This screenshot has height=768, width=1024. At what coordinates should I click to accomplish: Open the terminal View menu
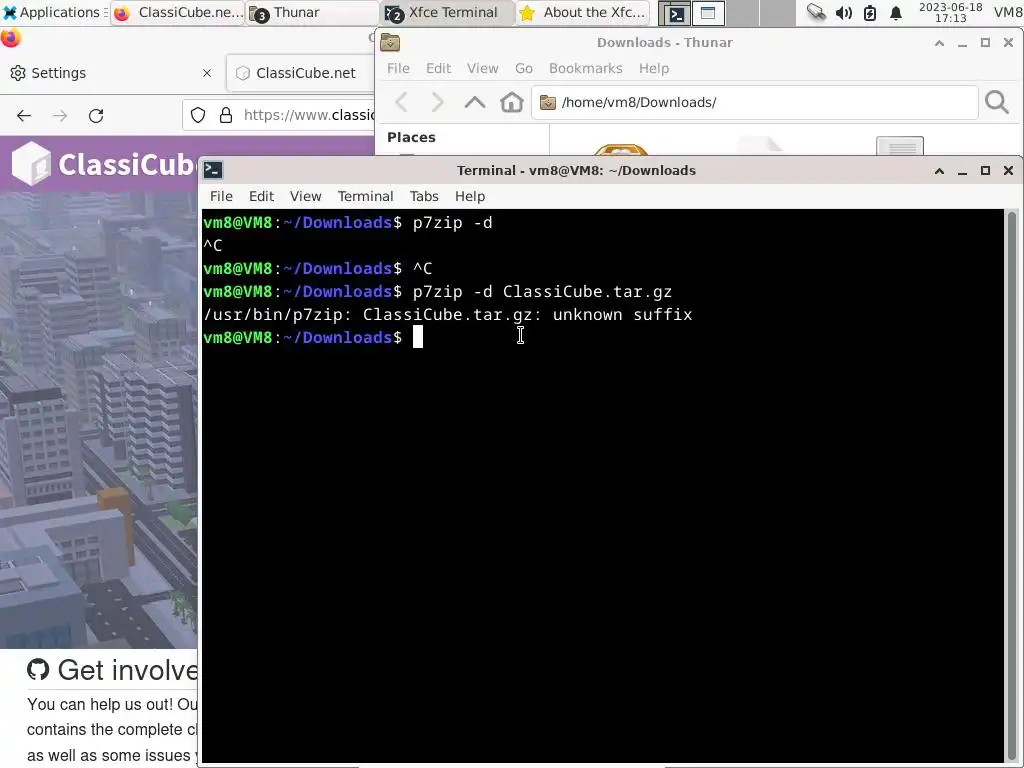(306, 197)
